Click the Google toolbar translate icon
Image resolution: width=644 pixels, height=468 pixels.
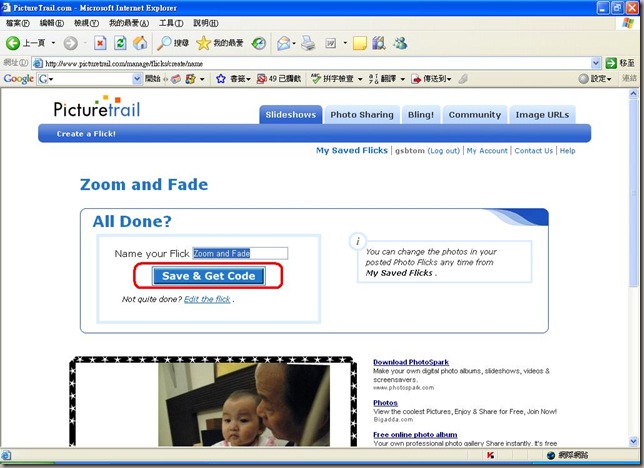tap(374, 78)
